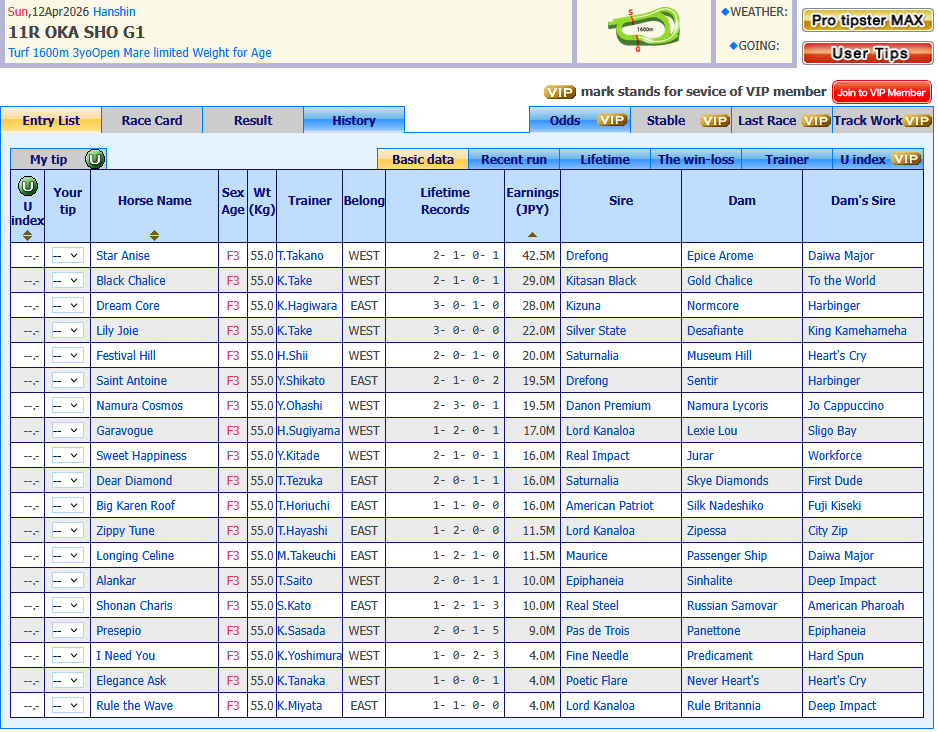Screen dimensions: 938x732
Task: Open dam Epice Arome
Action: point(720,255)
